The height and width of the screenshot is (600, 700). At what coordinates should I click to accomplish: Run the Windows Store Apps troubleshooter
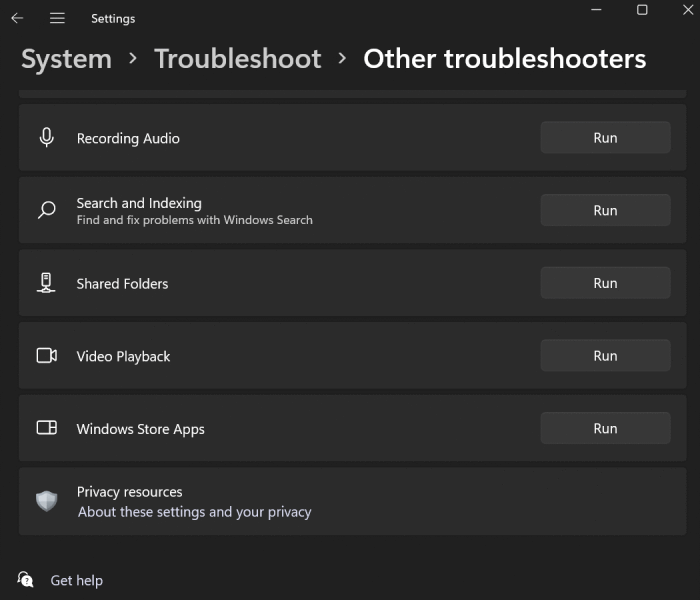605,428
